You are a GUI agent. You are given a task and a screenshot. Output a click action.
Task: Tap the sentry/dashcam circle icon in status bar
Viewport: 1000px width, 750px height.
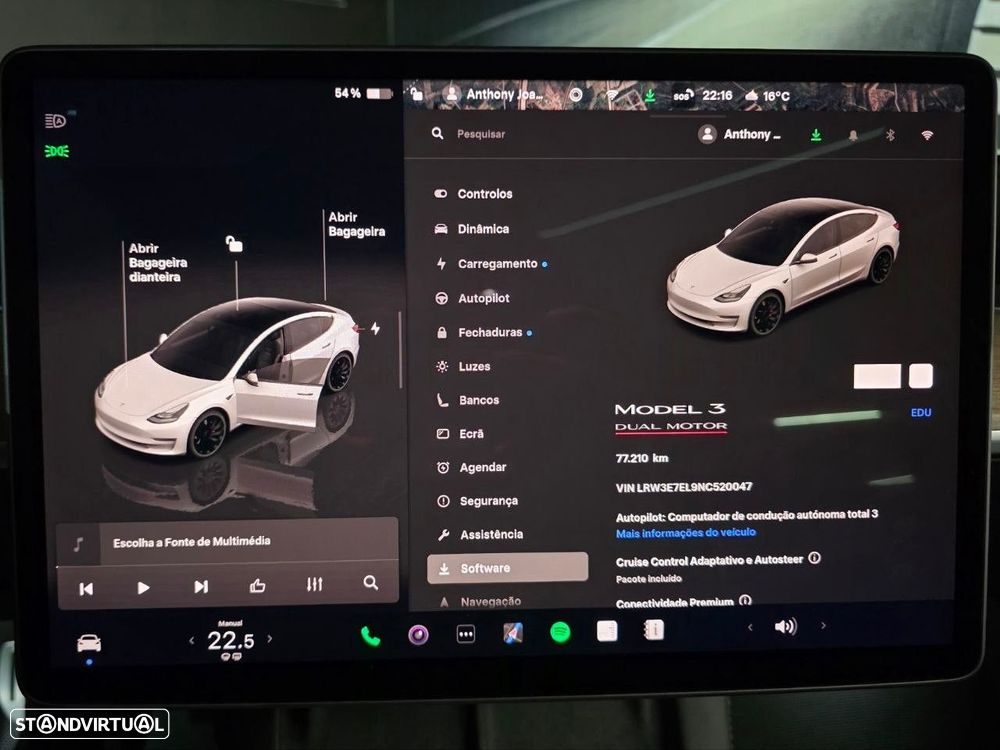click(x=576, y=95)
